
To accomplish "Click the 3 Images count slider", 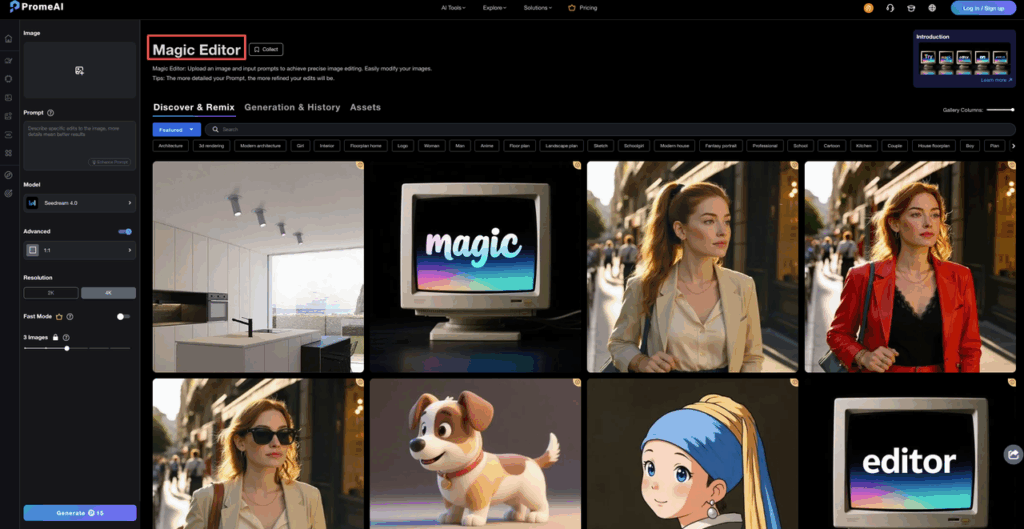I will click(77, 348).
